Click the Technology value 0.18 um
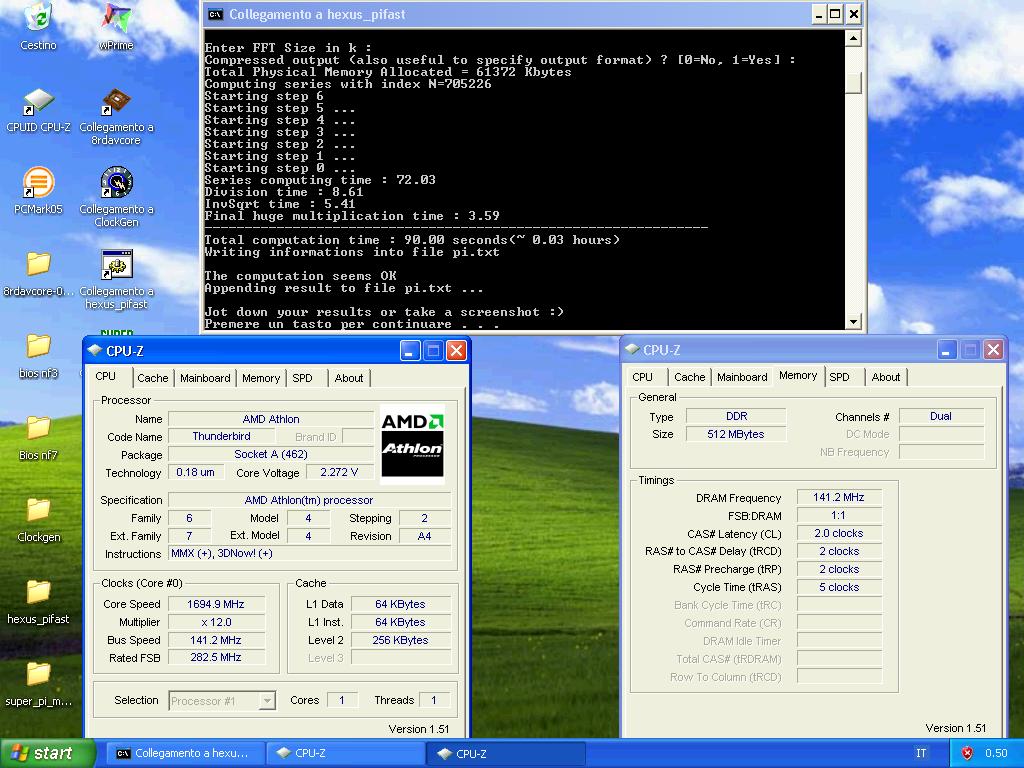 pyautogui.click(x=196, y=472)
